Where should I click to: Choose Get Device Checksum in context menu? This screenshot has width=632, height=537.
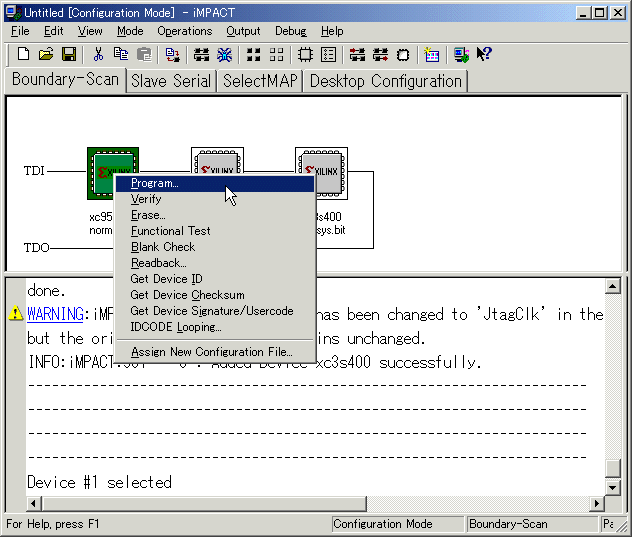pyautogui.click(x=215, y=295)
